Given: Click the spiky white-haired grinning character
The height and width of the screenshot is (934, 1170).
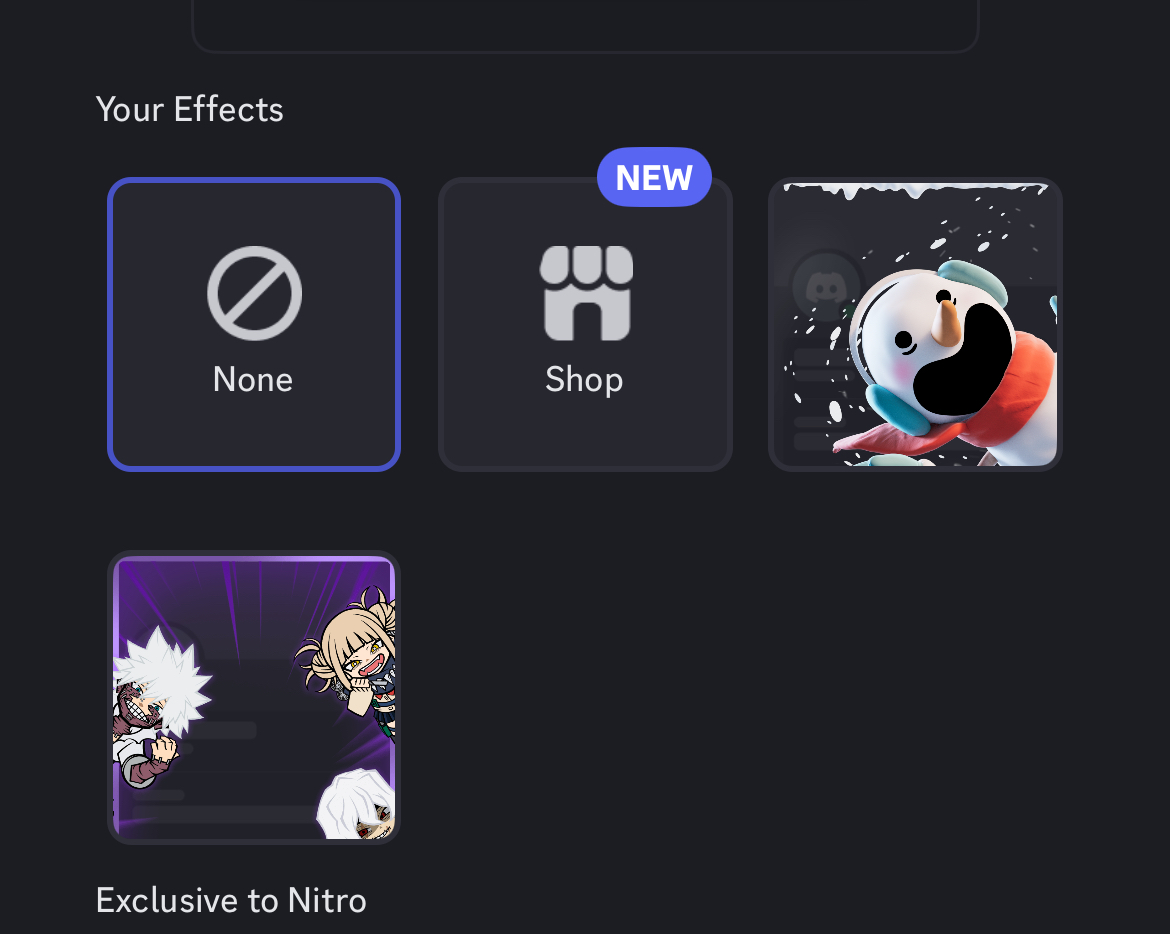Looking at the screenshot, I should (159, 705).
